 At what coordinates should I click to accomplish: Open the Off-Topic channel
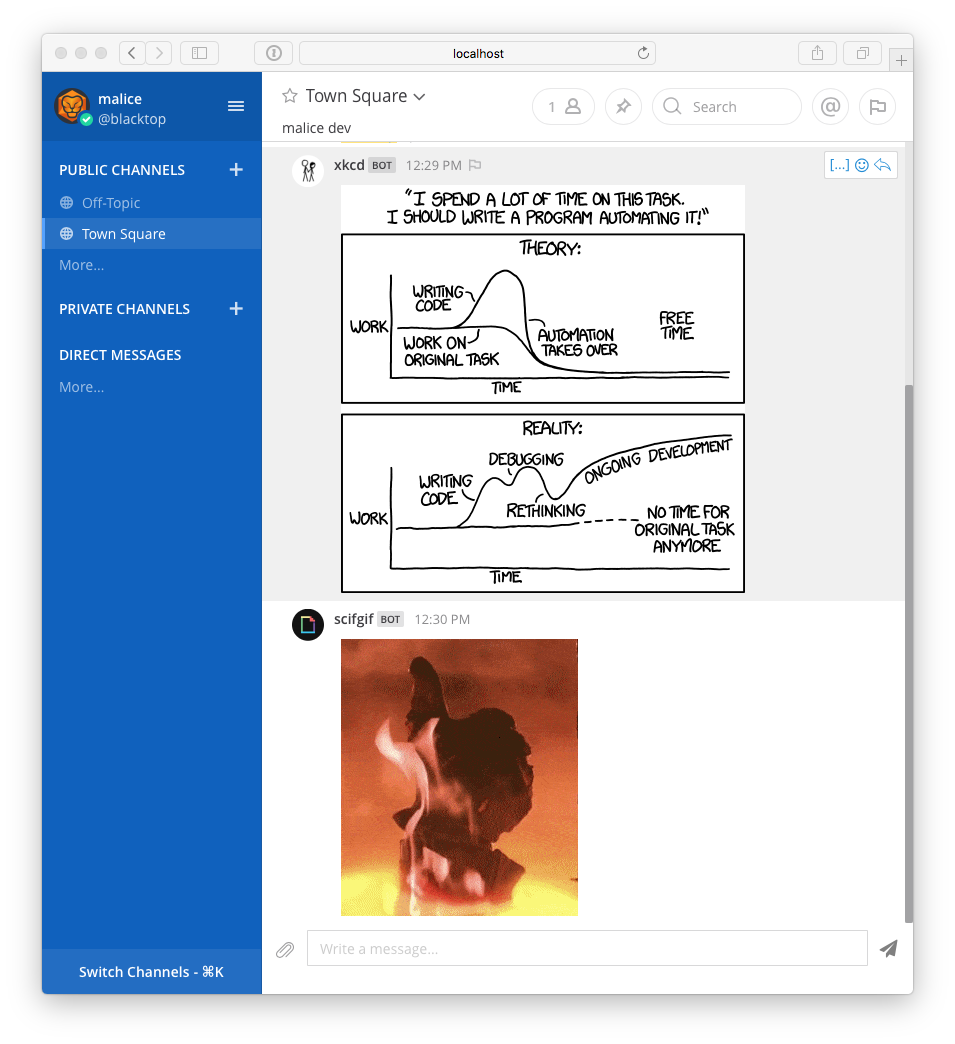coord(152,202)
